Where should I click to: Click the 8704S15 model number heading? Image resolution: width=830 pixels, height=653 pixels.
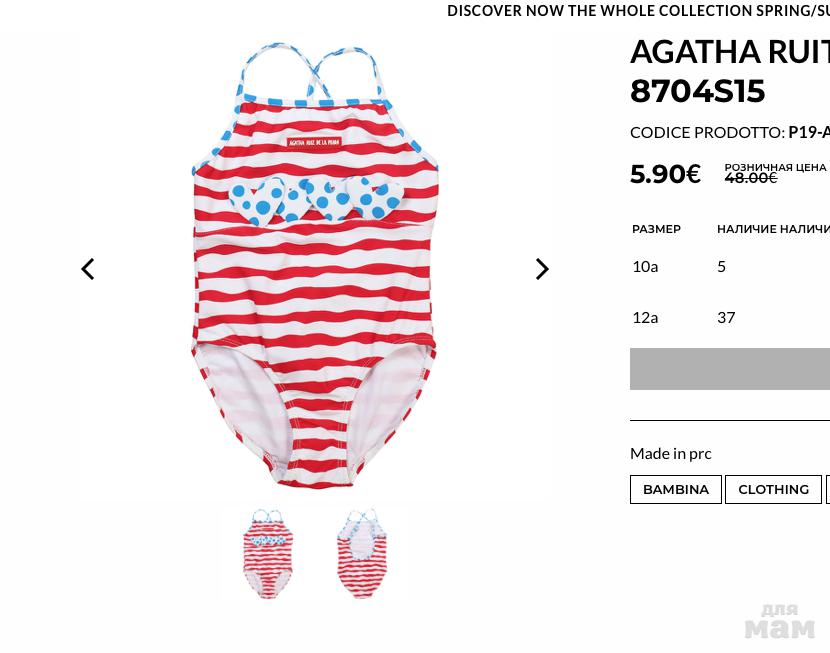pyautogui.click(x=697, y=91)
